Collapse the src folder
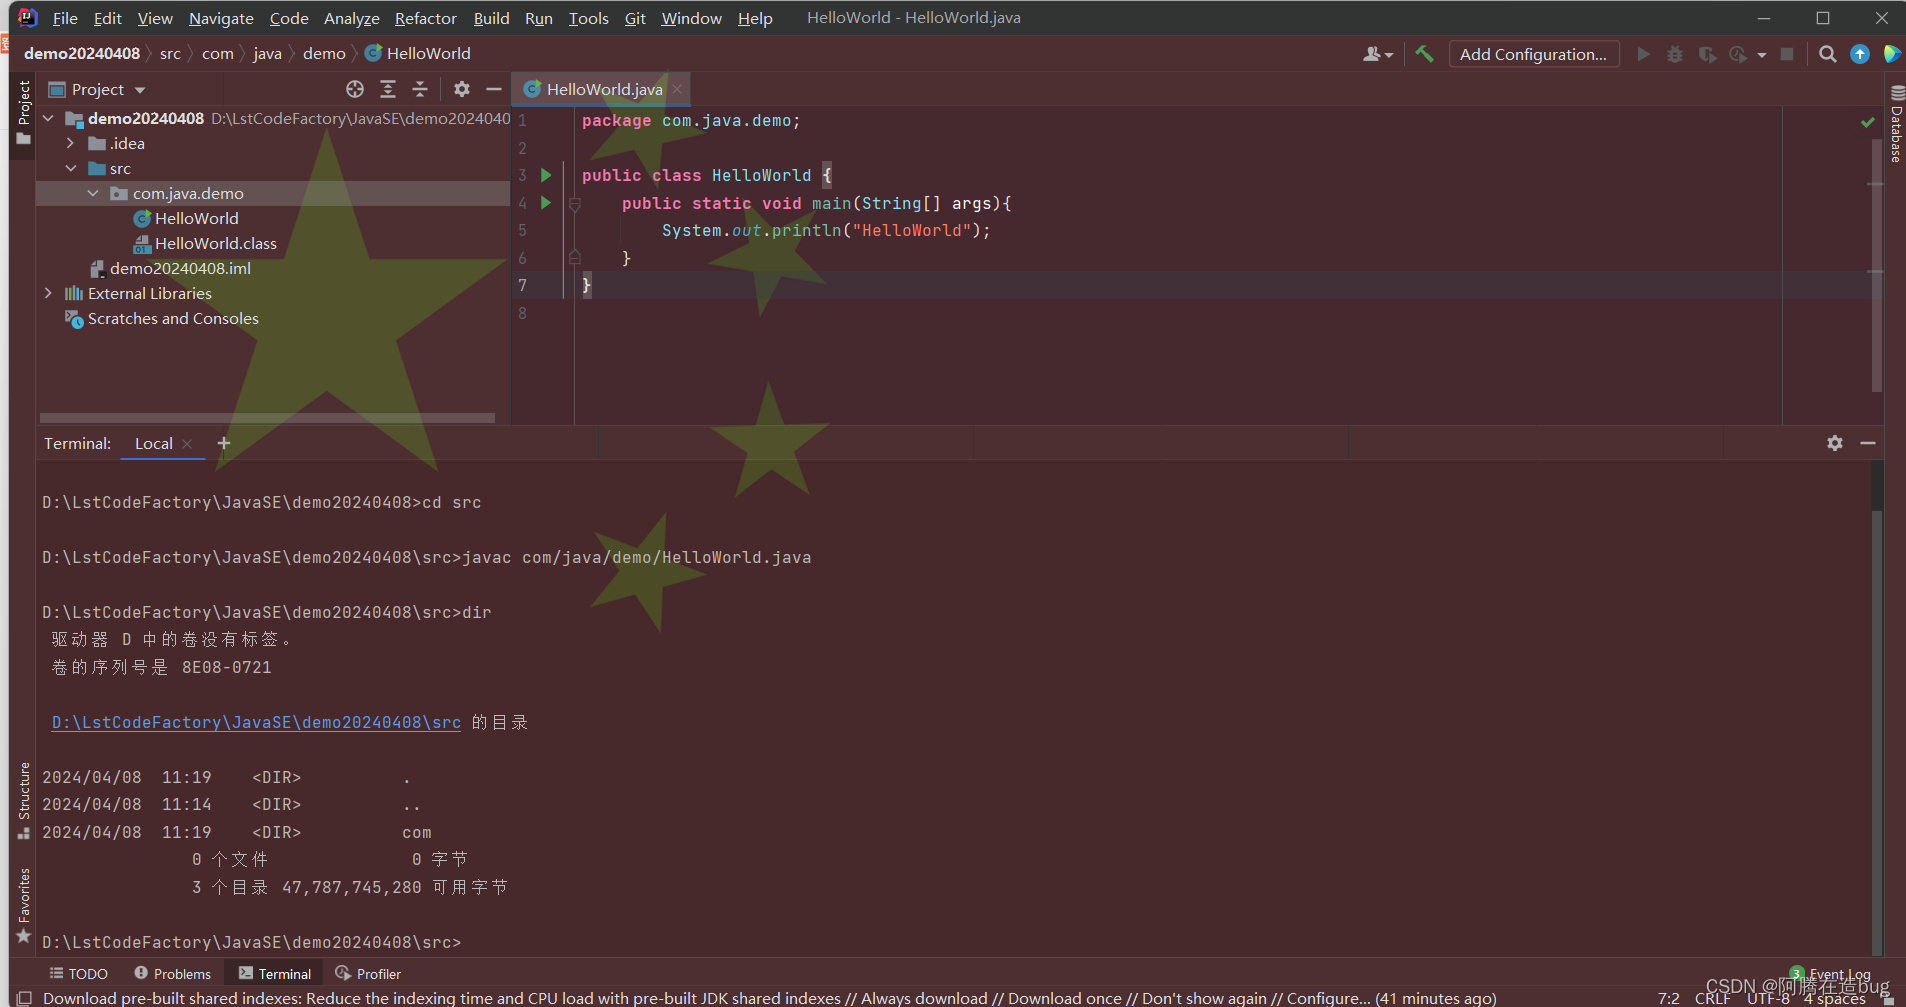This screenshot has height=1007, width=1906. point(70,168)
